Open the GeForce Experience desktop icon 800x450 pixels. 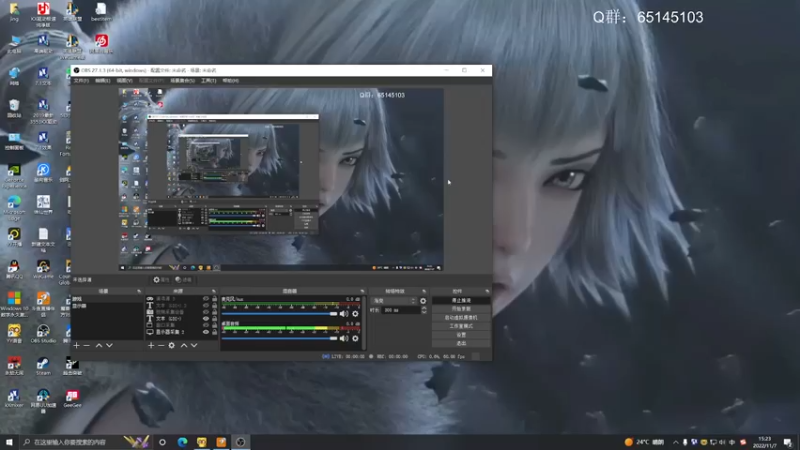point(14,176)
